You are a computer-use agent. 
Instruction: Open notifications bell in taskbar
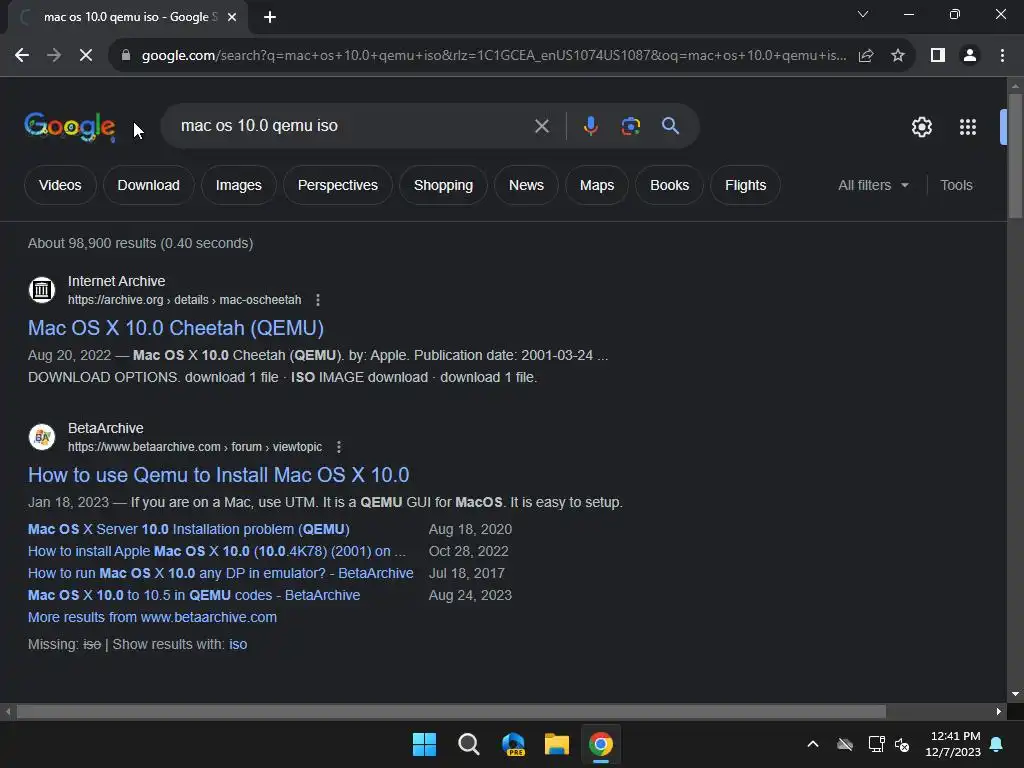click(997, 744)
